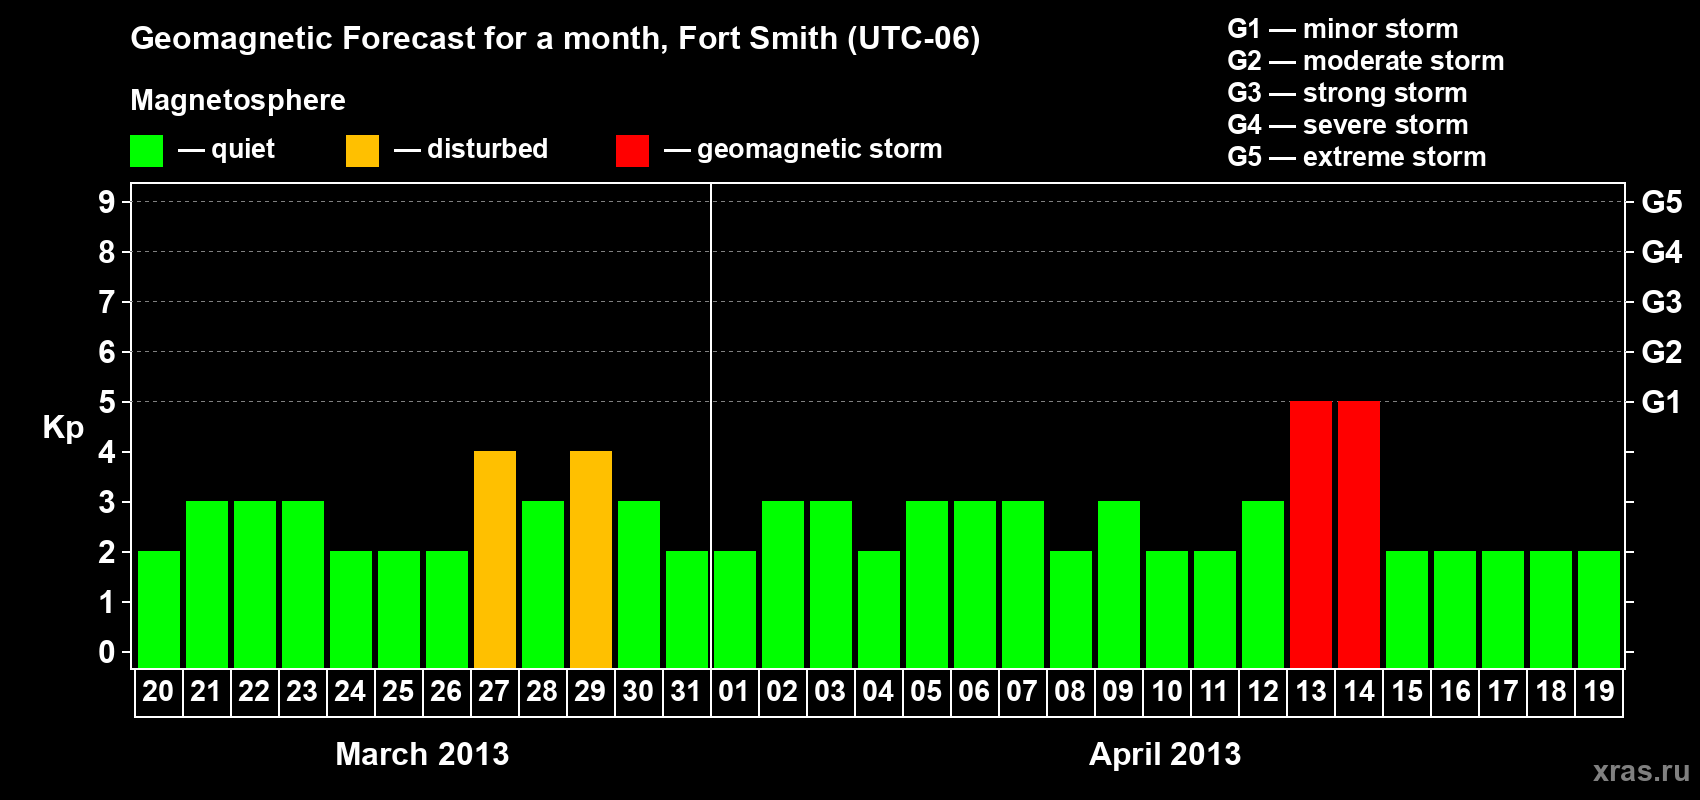Click the red geomagnetic storm legend swatch
Screen dimensions: 1700x800
tap(632, 151)
